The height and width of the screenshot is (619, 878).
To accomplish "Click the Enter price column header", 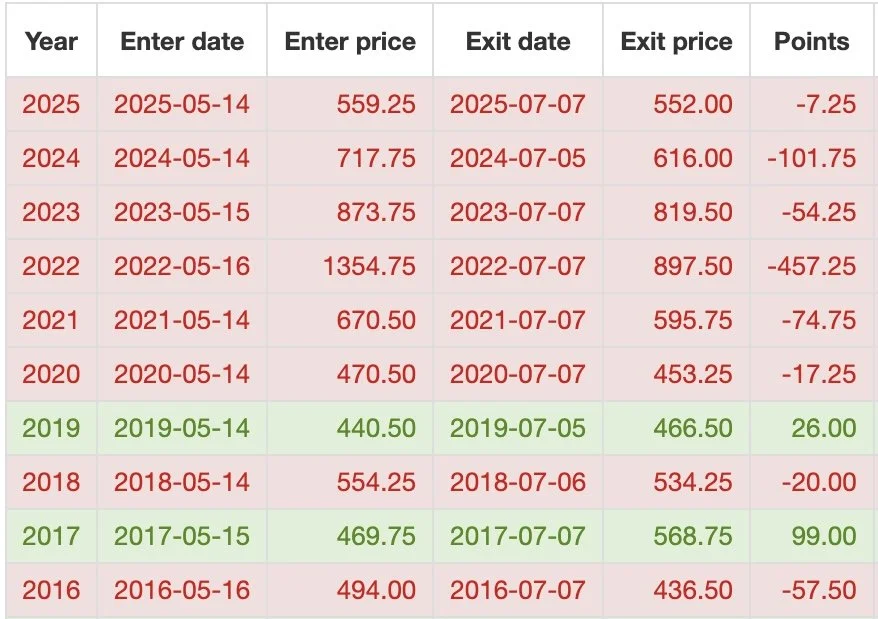I will tap(350, 41).
